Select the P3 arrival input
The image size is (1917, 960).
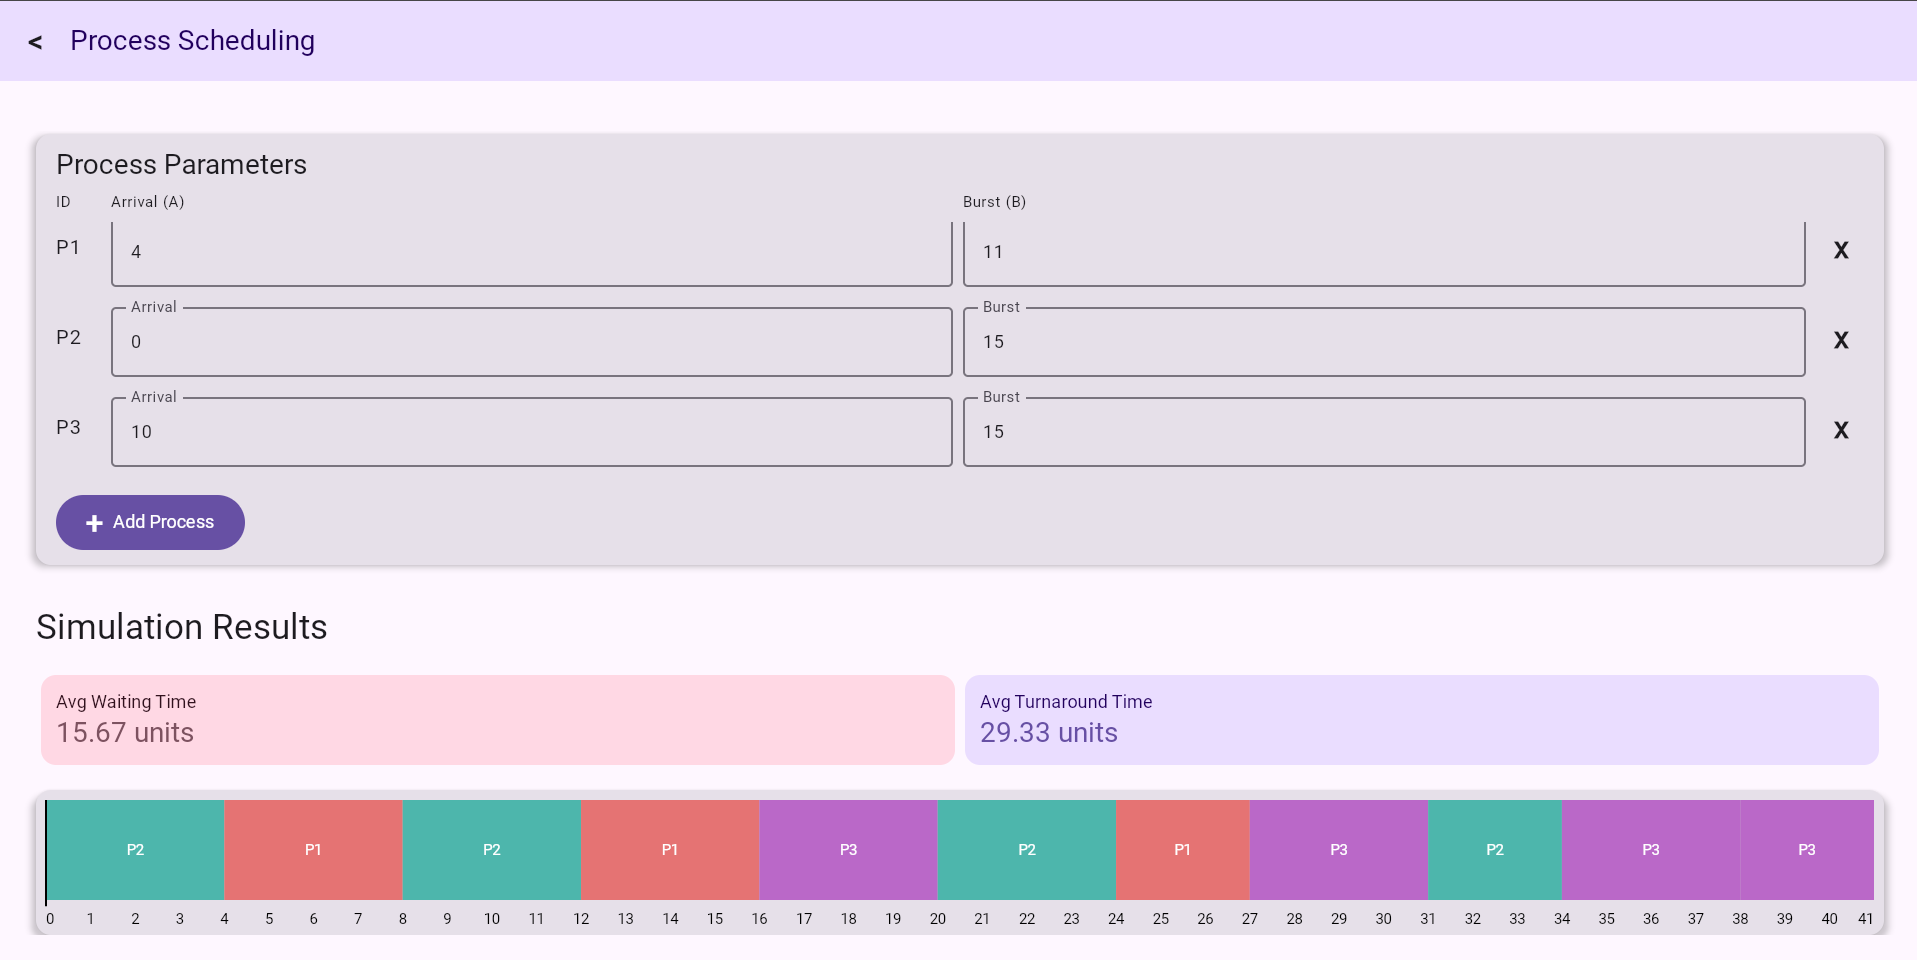(x=532, y=432)
